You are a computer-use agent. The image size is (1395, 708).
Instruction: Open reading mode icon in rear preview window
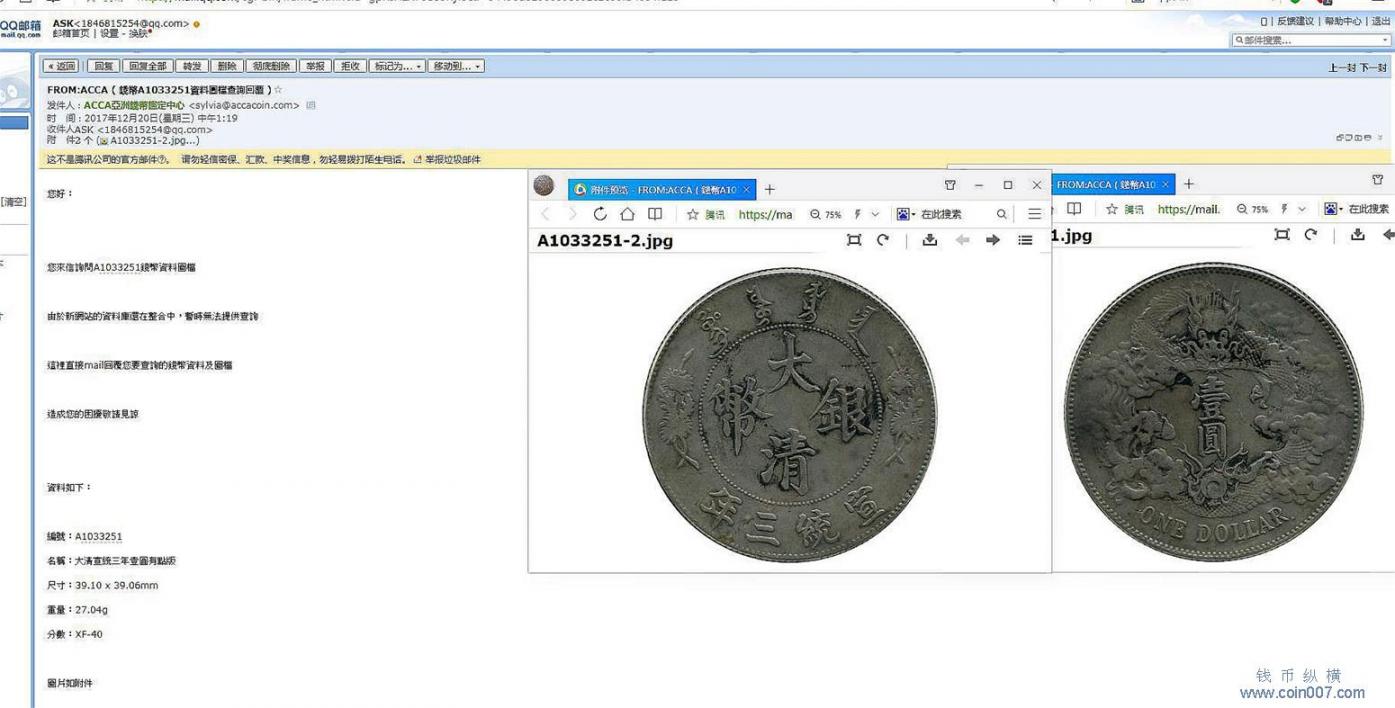(x=1074, y=209)
